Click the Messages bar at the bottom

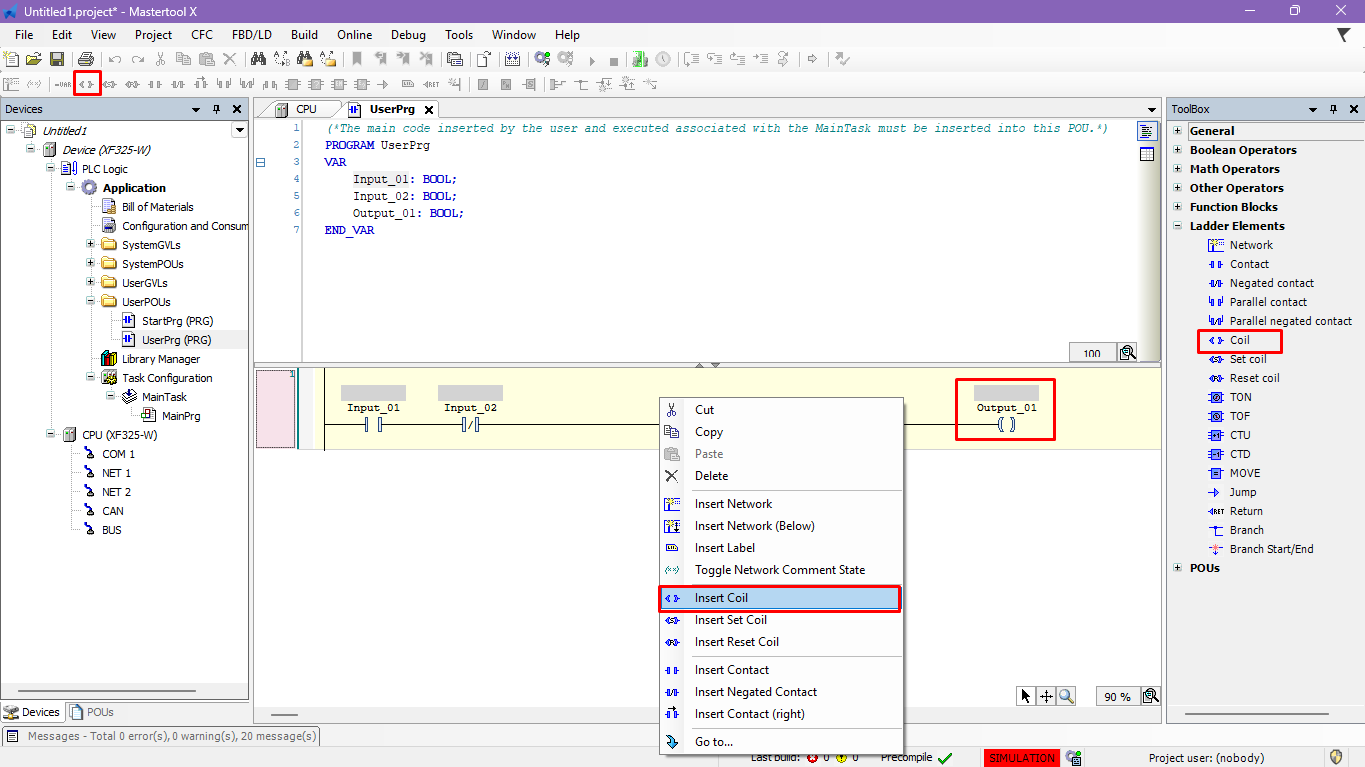pos(160,736)
